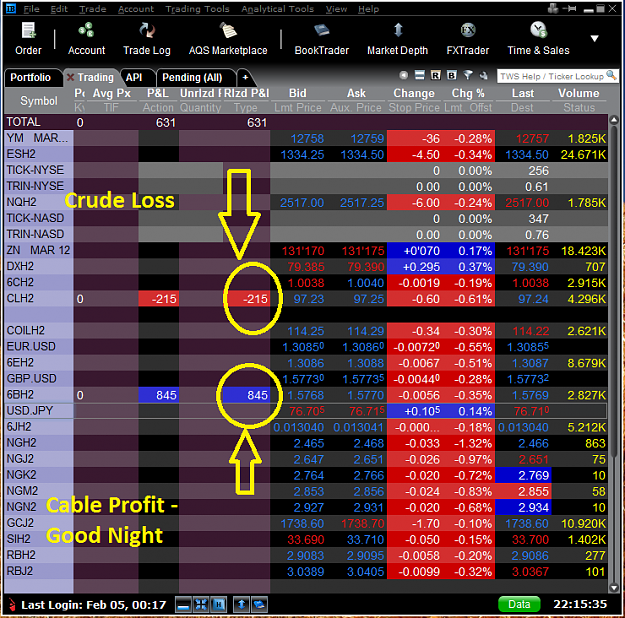Select the ESH2 symbol cell

39,154
